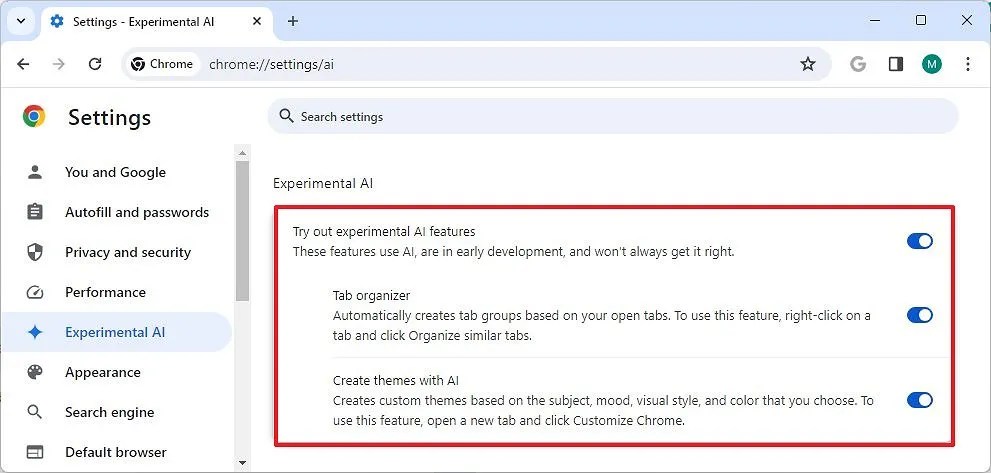991x473 pixels.
Task: Click the magnifier icon for Search engine
Action: point(35,412)
